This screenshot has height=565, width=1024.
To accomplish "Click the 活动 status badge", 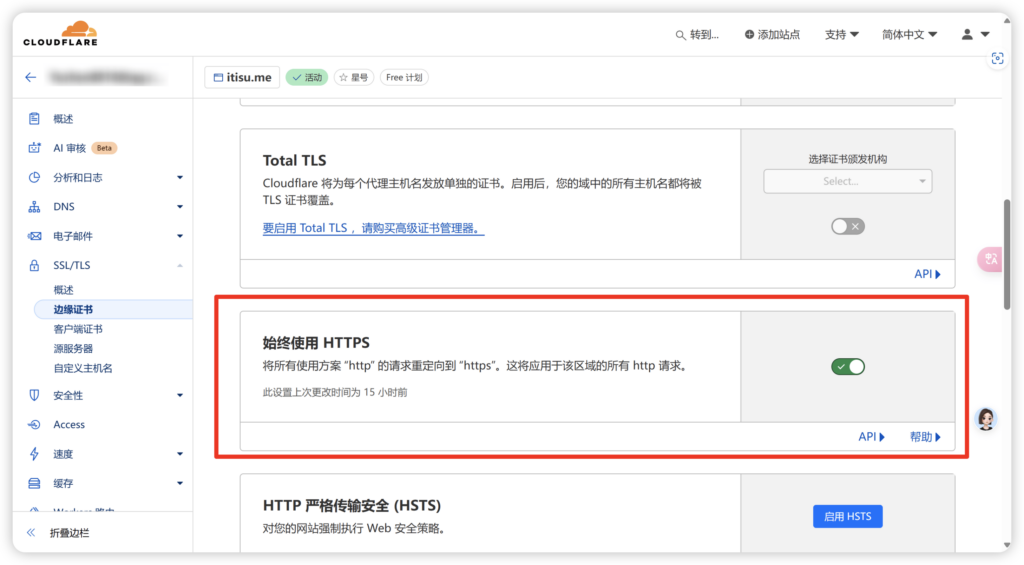I will point(307,77).
